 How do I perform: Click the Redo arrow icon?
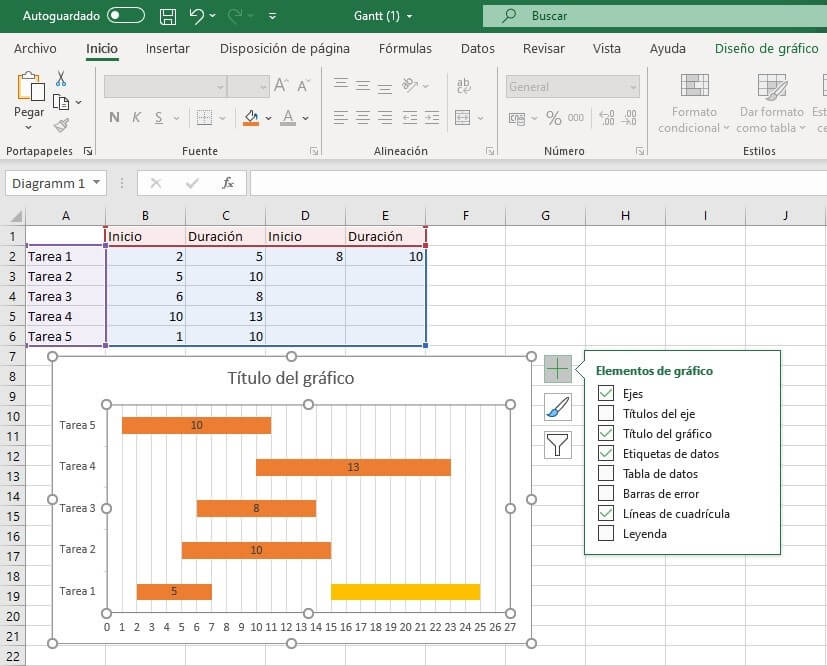(235, 16)
